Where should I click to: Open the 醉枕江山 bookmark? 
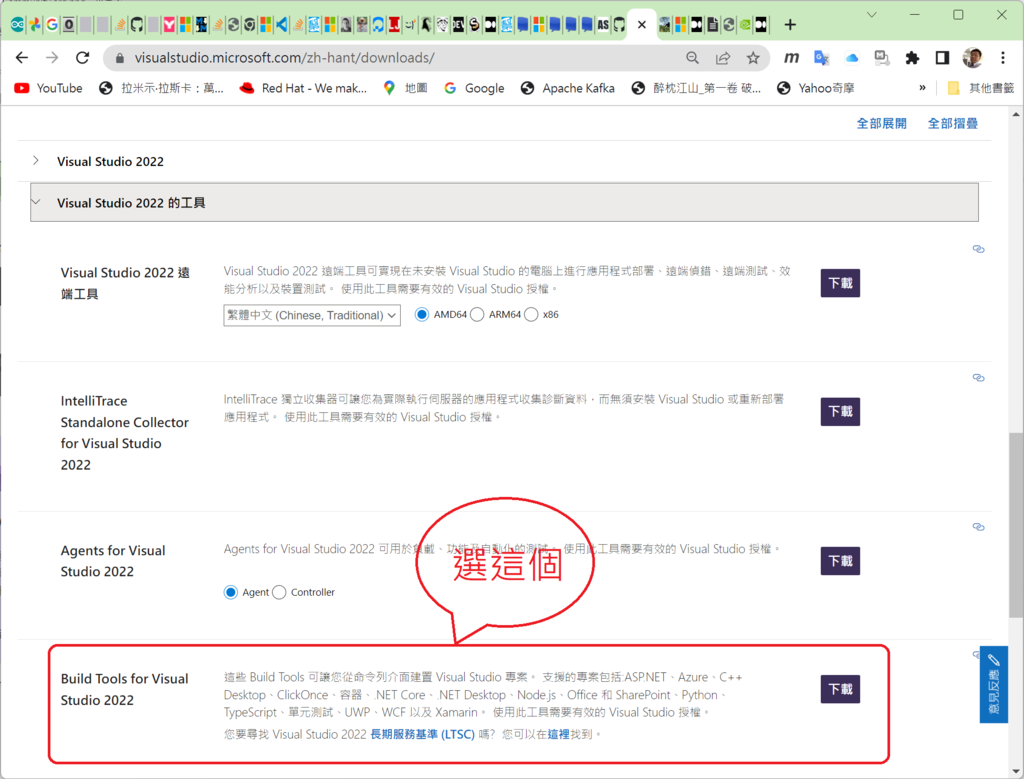[696, 88]
